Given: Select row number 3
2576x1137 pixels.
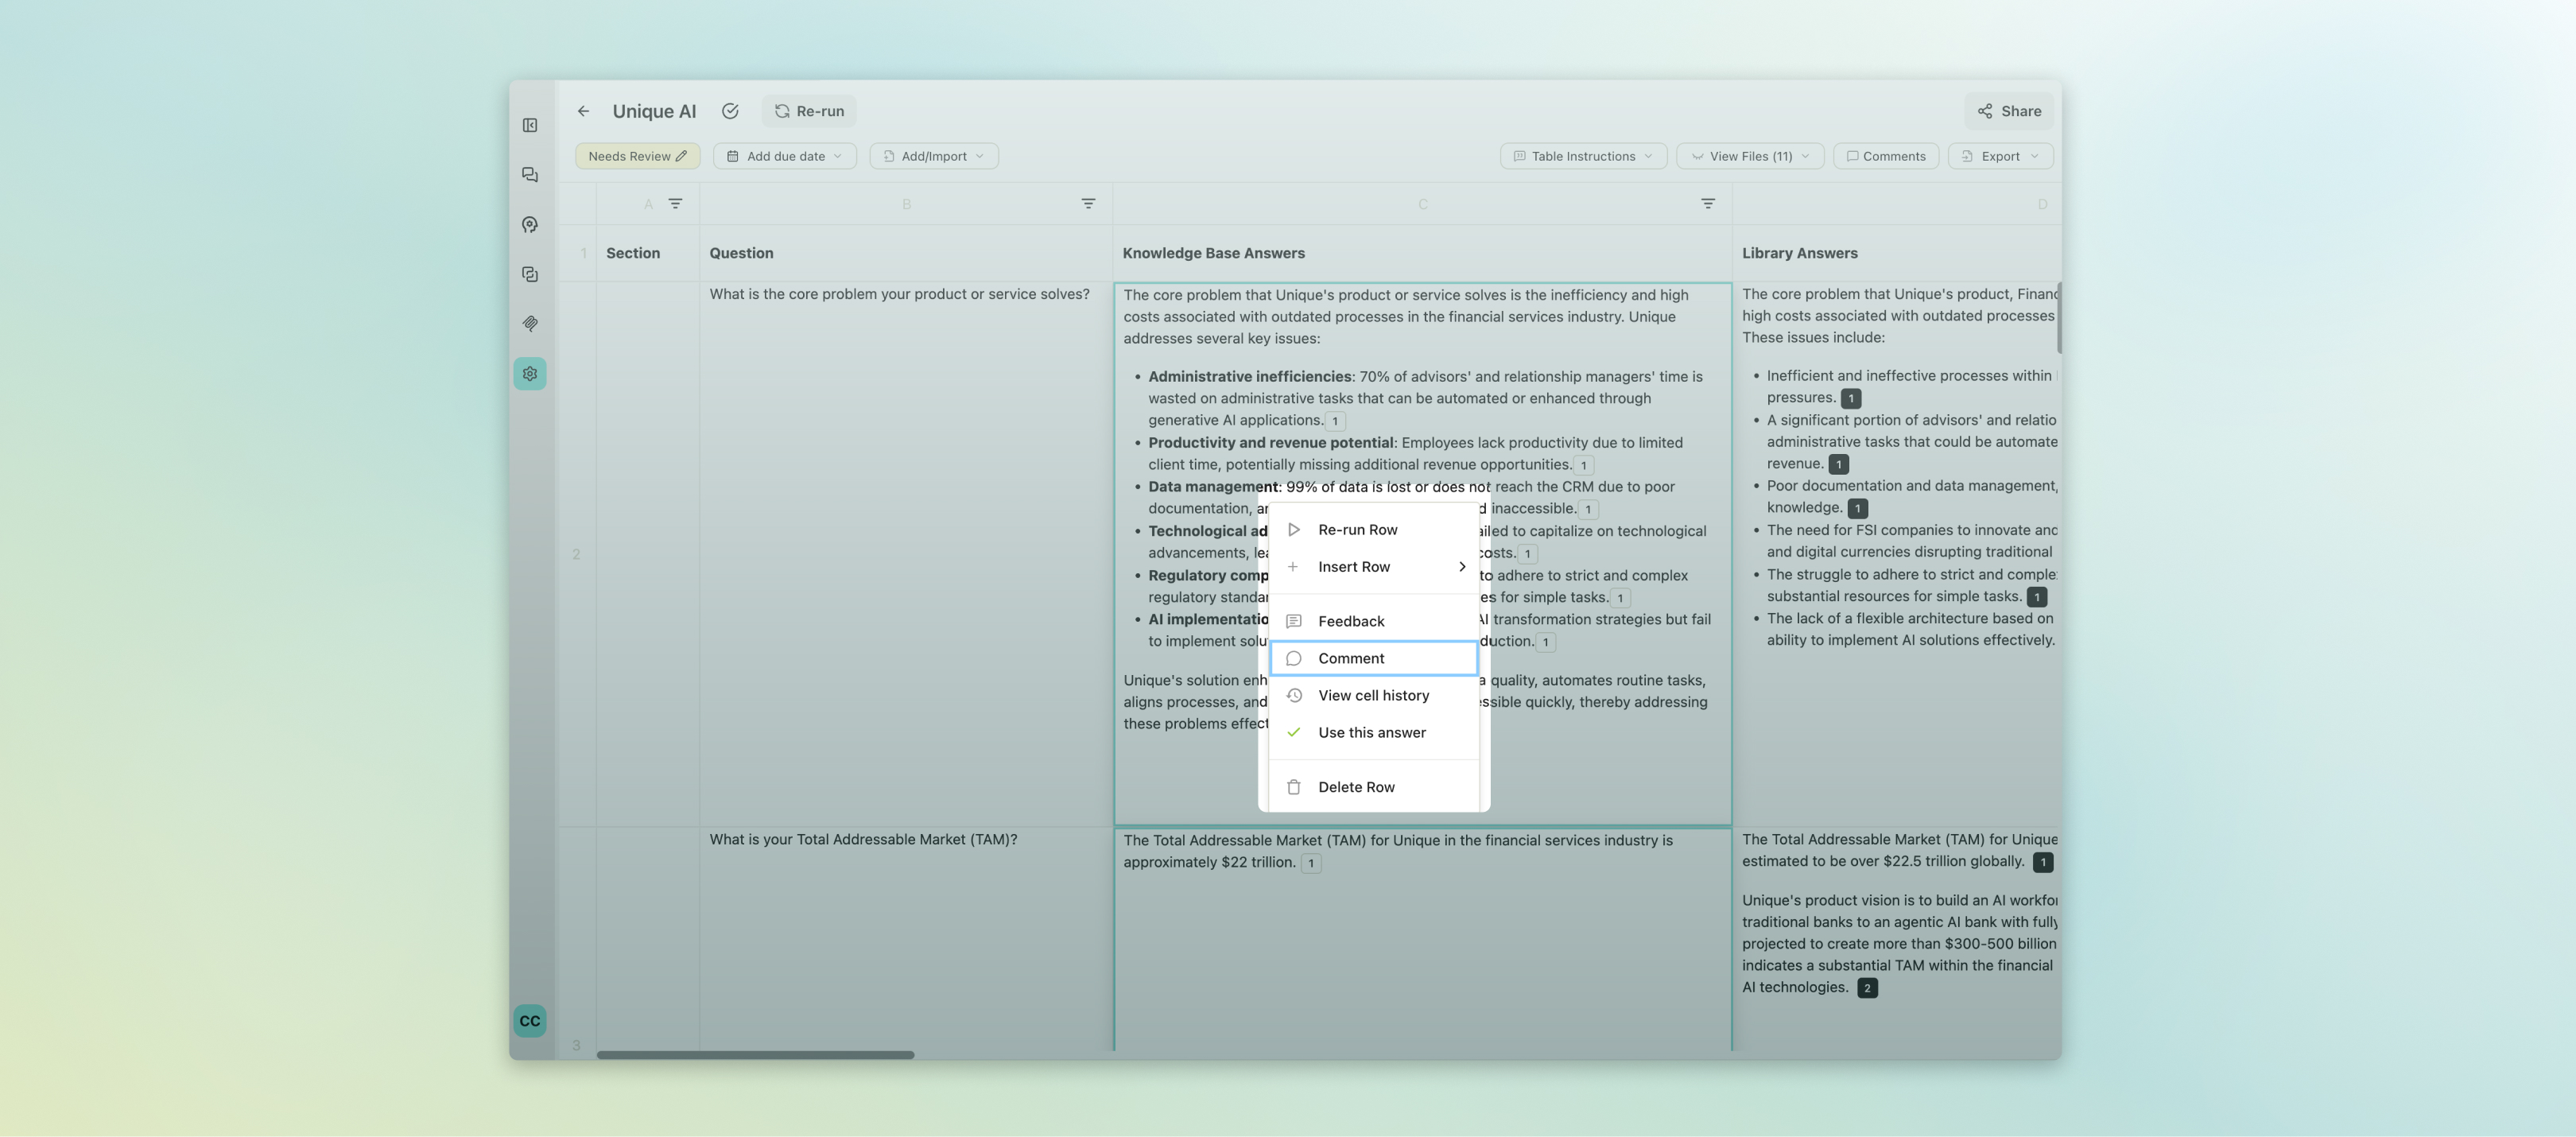Looking at the screenshot, I should point(576,1045).
